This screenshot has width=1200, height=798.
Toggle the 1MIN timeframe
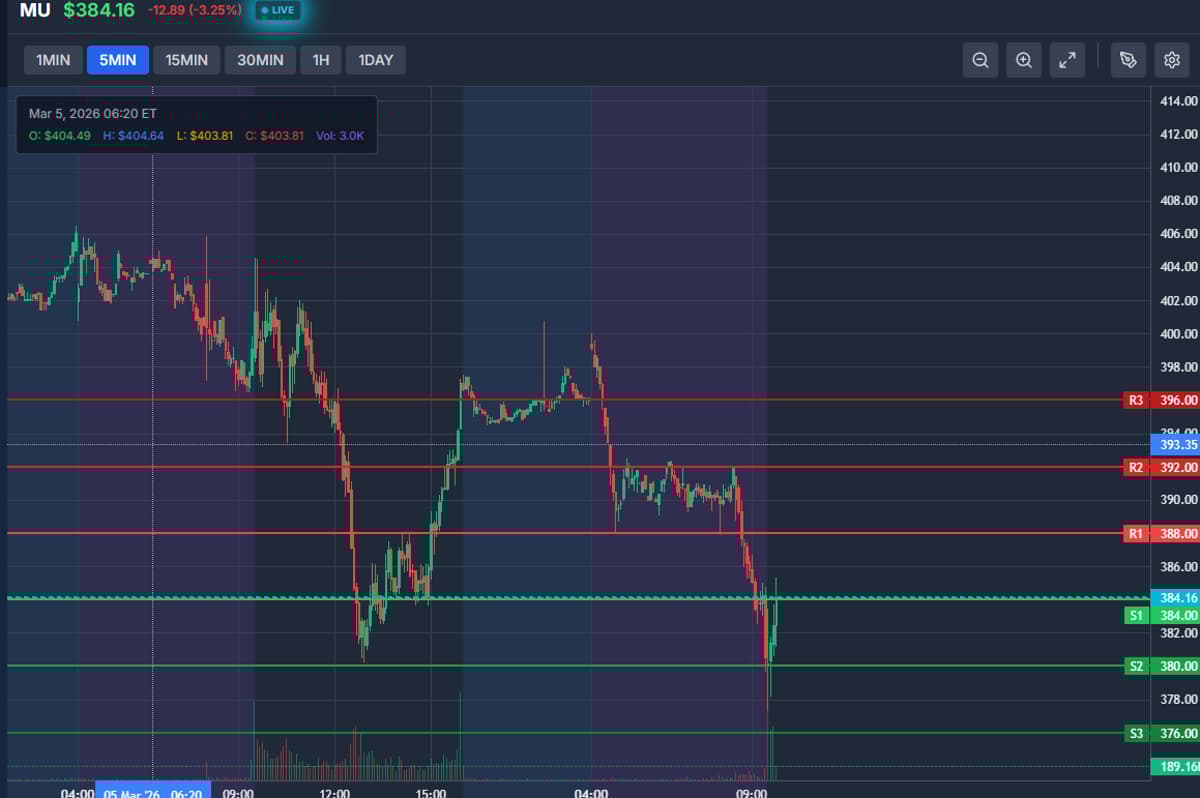tap(52, 60)
